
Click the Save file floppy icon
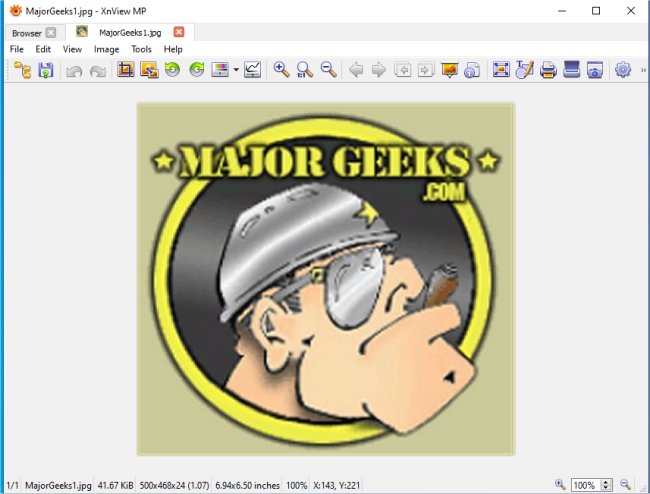tap(46, 70)
